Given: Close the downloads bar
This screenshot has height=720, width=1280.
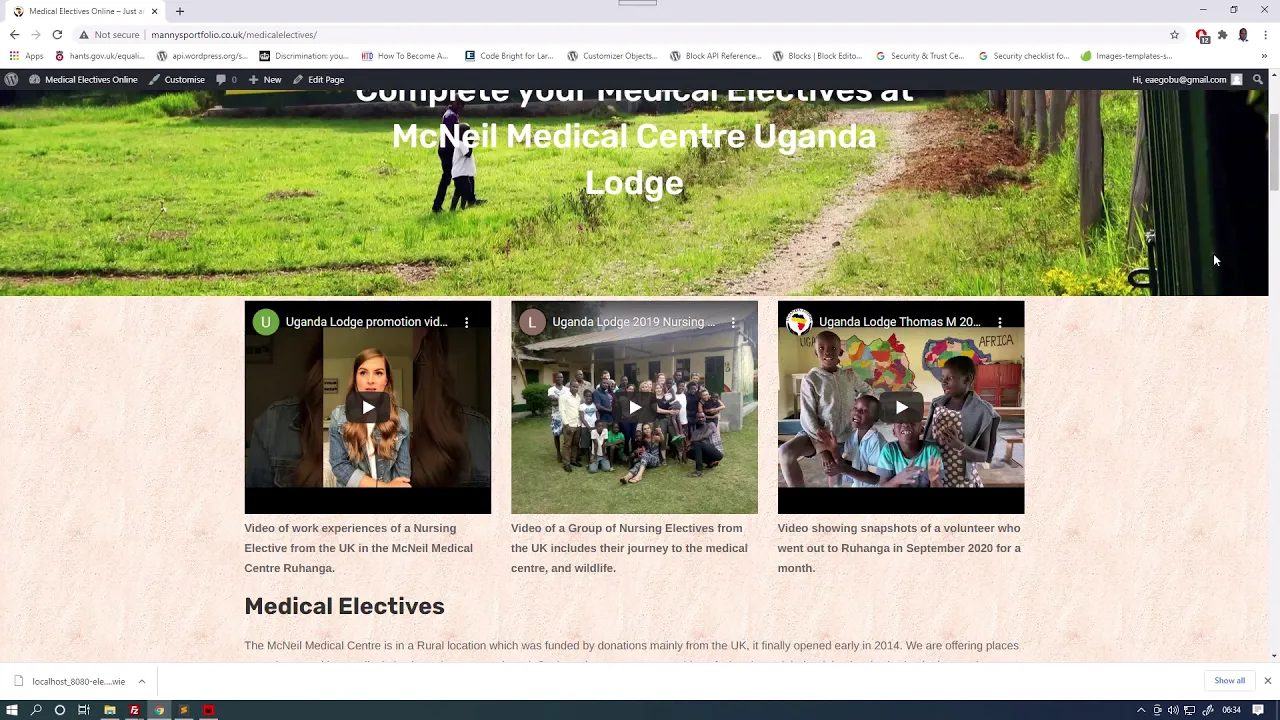Looking at the screenshot, I should (1267, 681).
